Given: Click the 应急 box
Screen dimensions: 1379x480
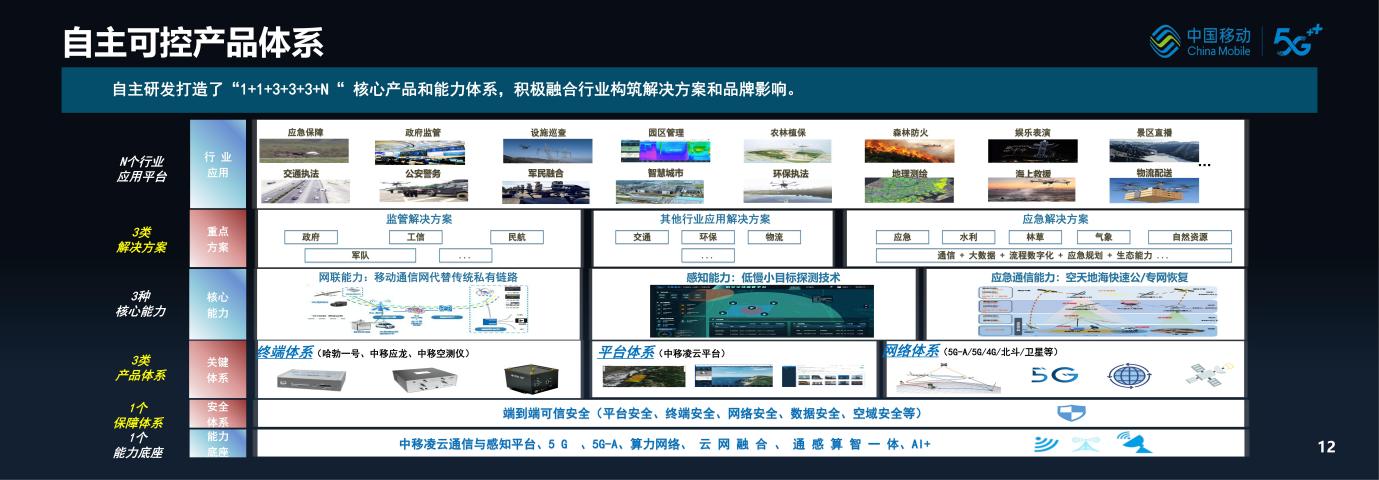Looking at the screenshot, I should (902, 237).
